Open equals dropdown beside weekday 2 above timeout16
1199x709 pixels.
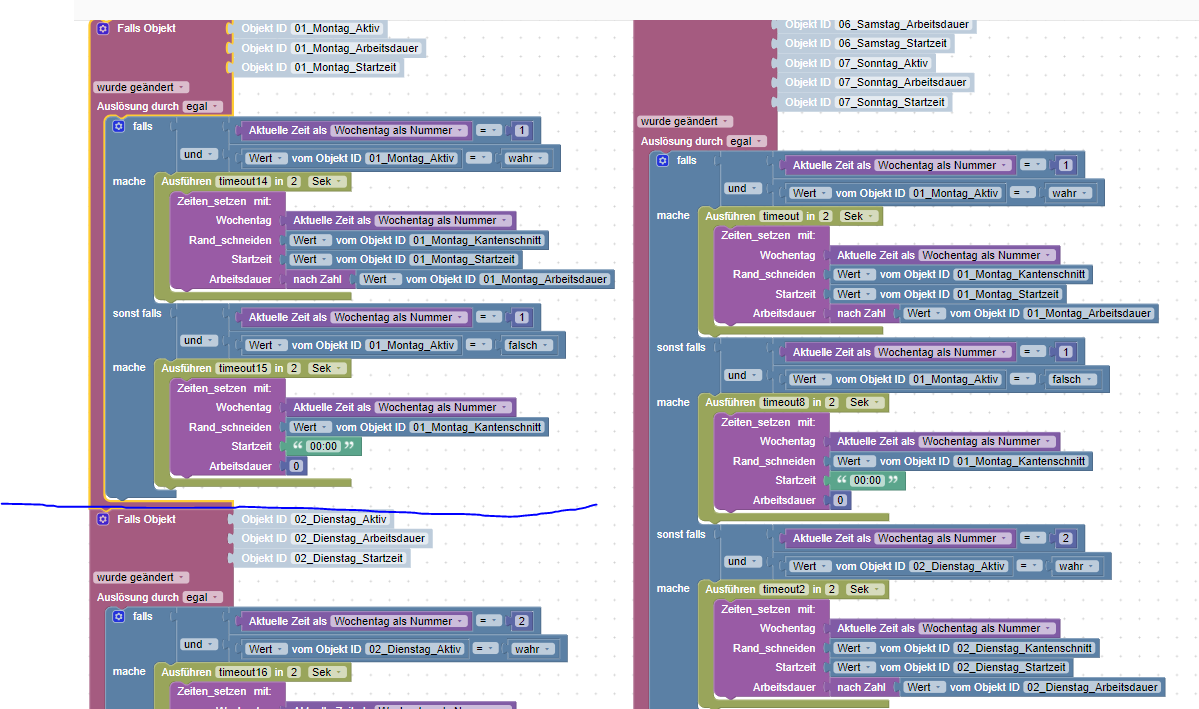click(489, 622)
